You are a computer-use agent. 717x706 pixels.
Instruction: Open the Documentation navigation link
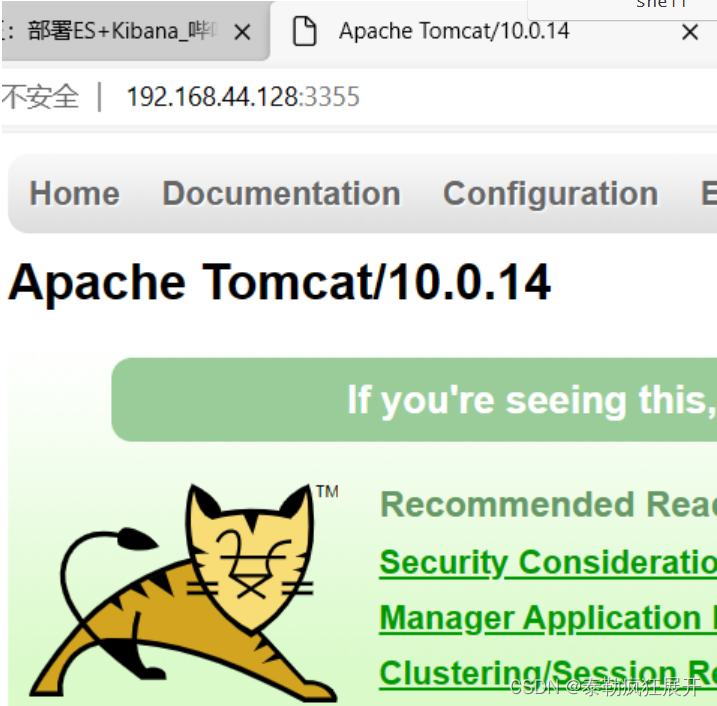coord(281,193)
